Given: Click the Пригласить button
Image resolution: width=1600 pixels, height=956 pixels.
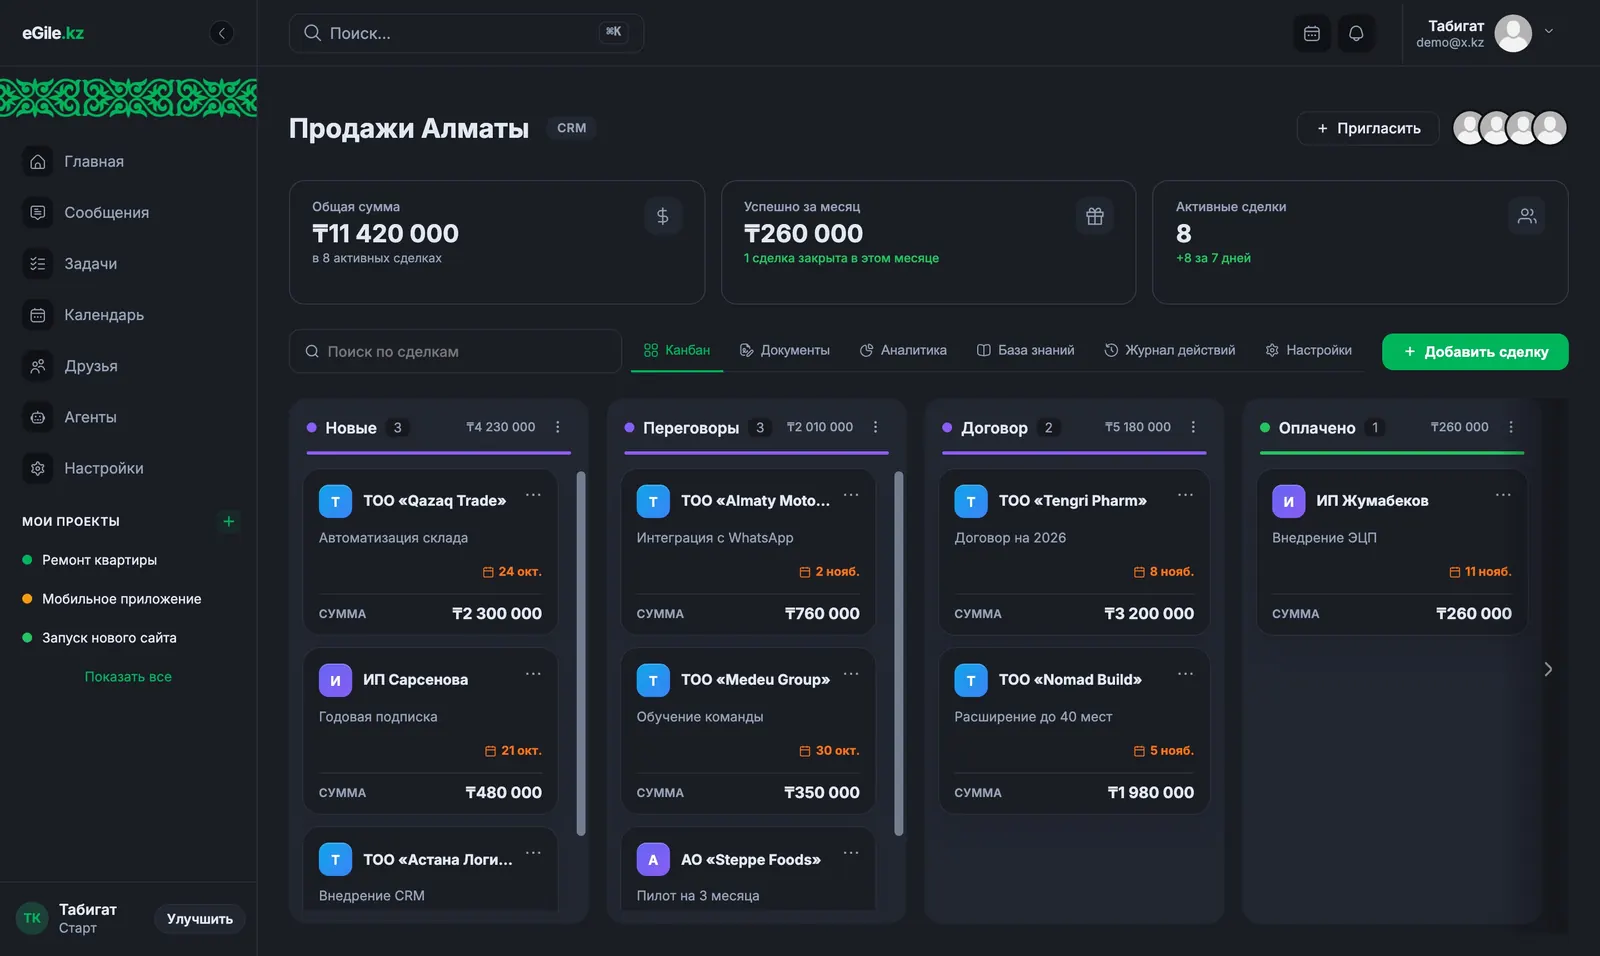Looking at the screenshot, I should pos(1368,128).
